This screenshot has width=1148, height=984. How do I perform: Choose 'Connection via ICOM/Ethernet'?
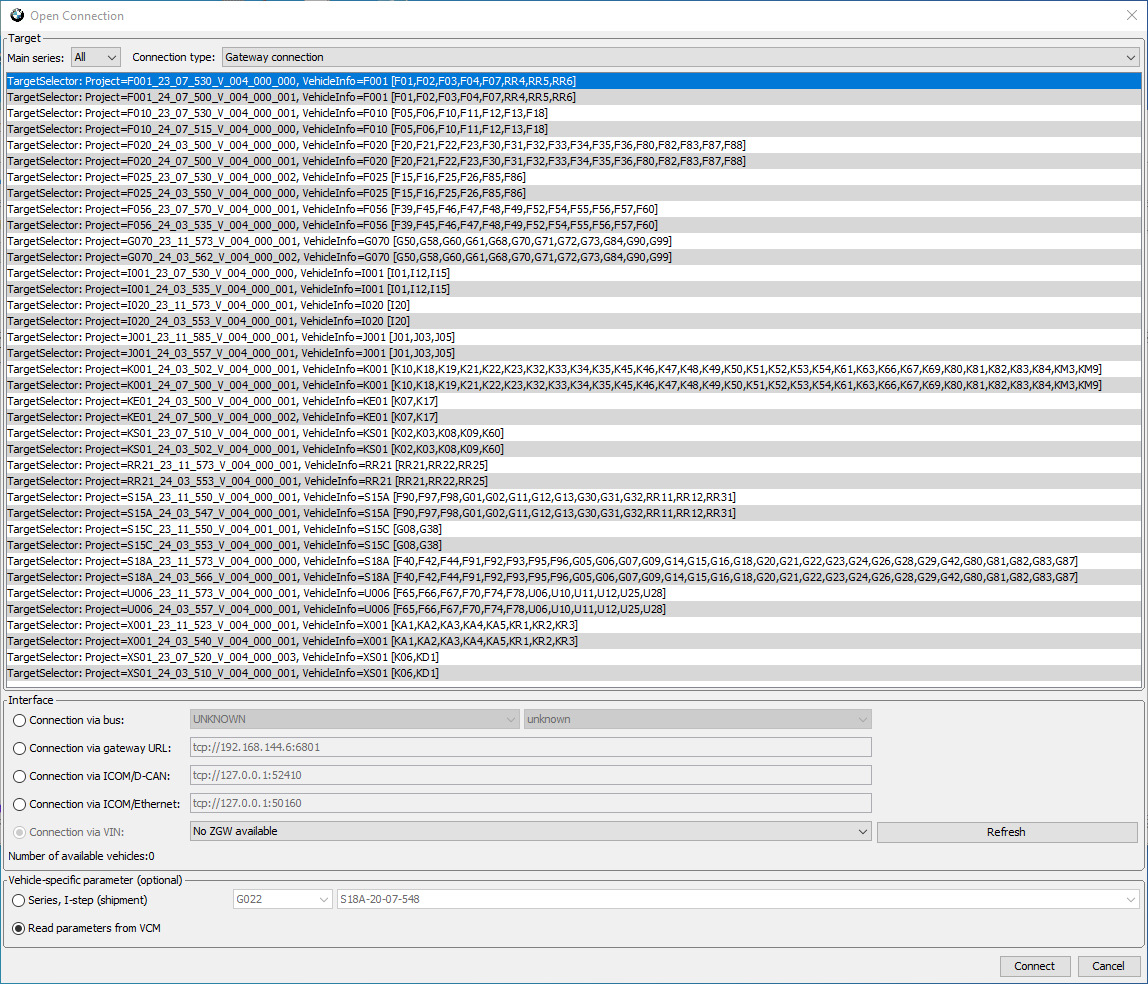(x=18, y=802)
